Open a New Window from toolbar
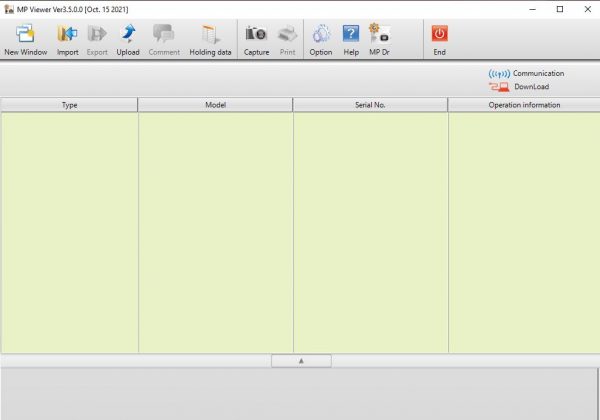This screenshot has width=600, height=420. pos(25,39)
